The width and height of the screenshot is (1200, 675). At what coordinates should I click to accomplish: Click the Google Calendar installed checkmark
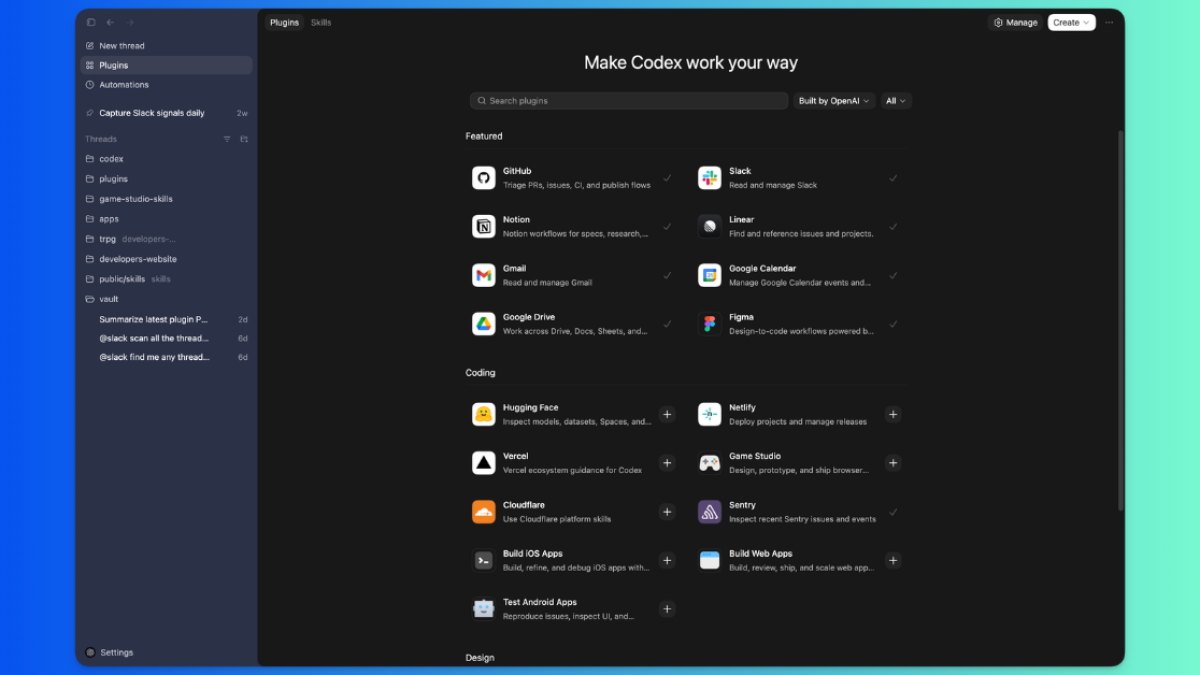point(893,275)
